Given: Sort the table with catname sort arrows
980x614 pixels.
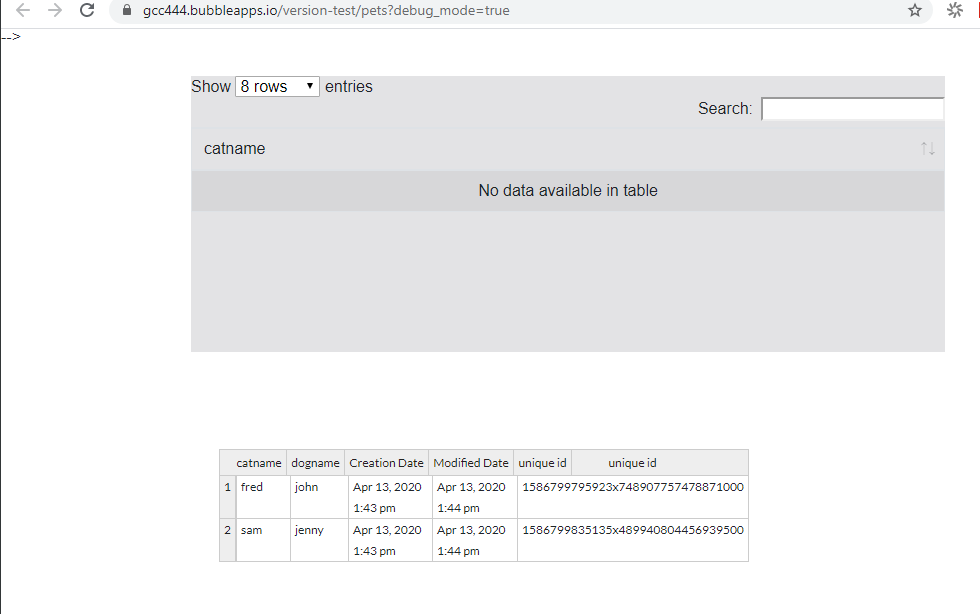Looking at the screenshot, I should point(928,149).
